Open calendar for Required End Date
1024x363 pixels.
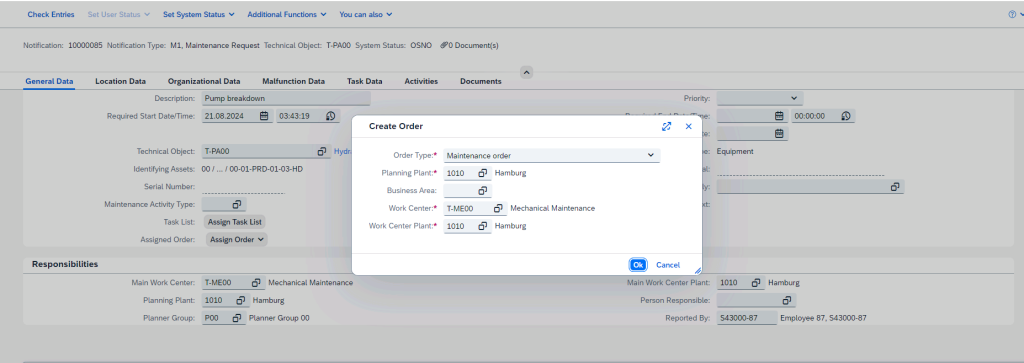(779, 116)
